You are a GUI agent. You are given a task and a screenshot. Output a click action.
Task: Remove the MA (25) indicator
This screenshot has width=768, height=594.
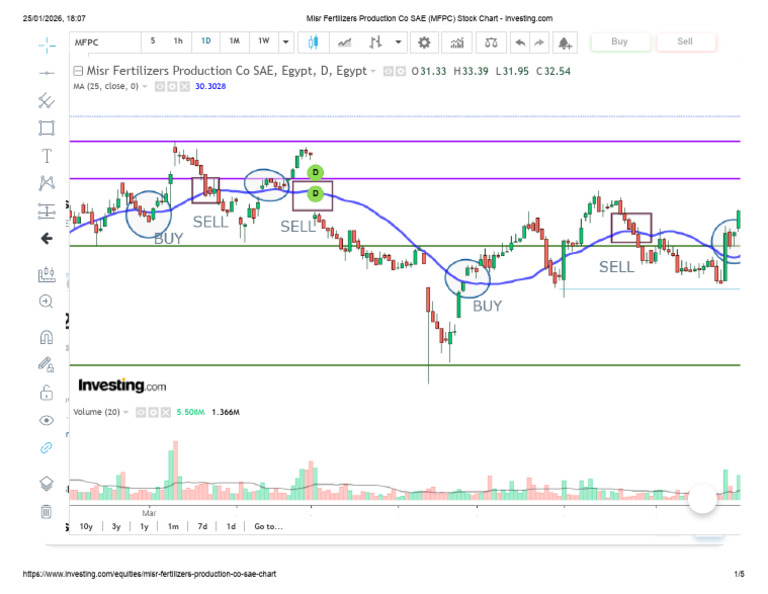coord(185,87)
